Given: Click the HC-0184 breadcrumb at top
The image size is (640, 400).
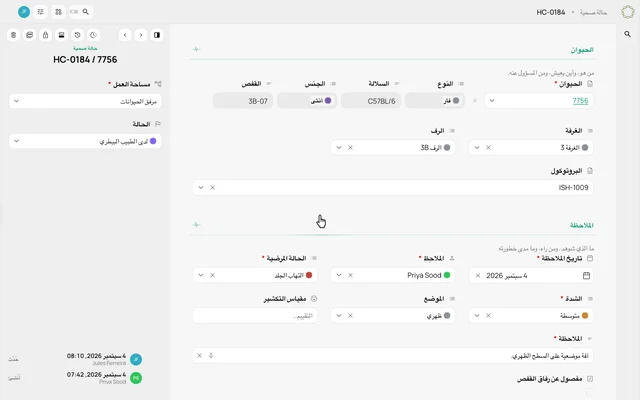Looking at the screenshot, I should (x=551, y=13).
